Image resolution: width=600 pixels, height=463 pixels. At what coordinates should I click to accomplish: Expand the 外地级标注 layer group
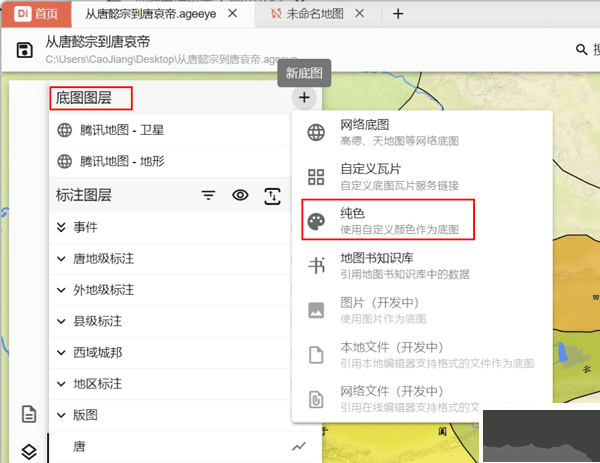pyautogui.click(x=61, y=290)
